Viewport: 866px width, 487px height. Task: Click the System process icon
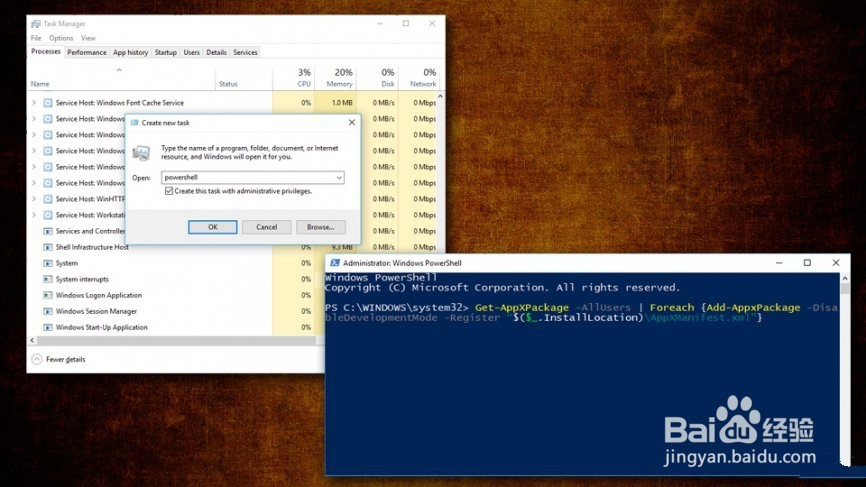pyautogui.click(x=48, y=263)
